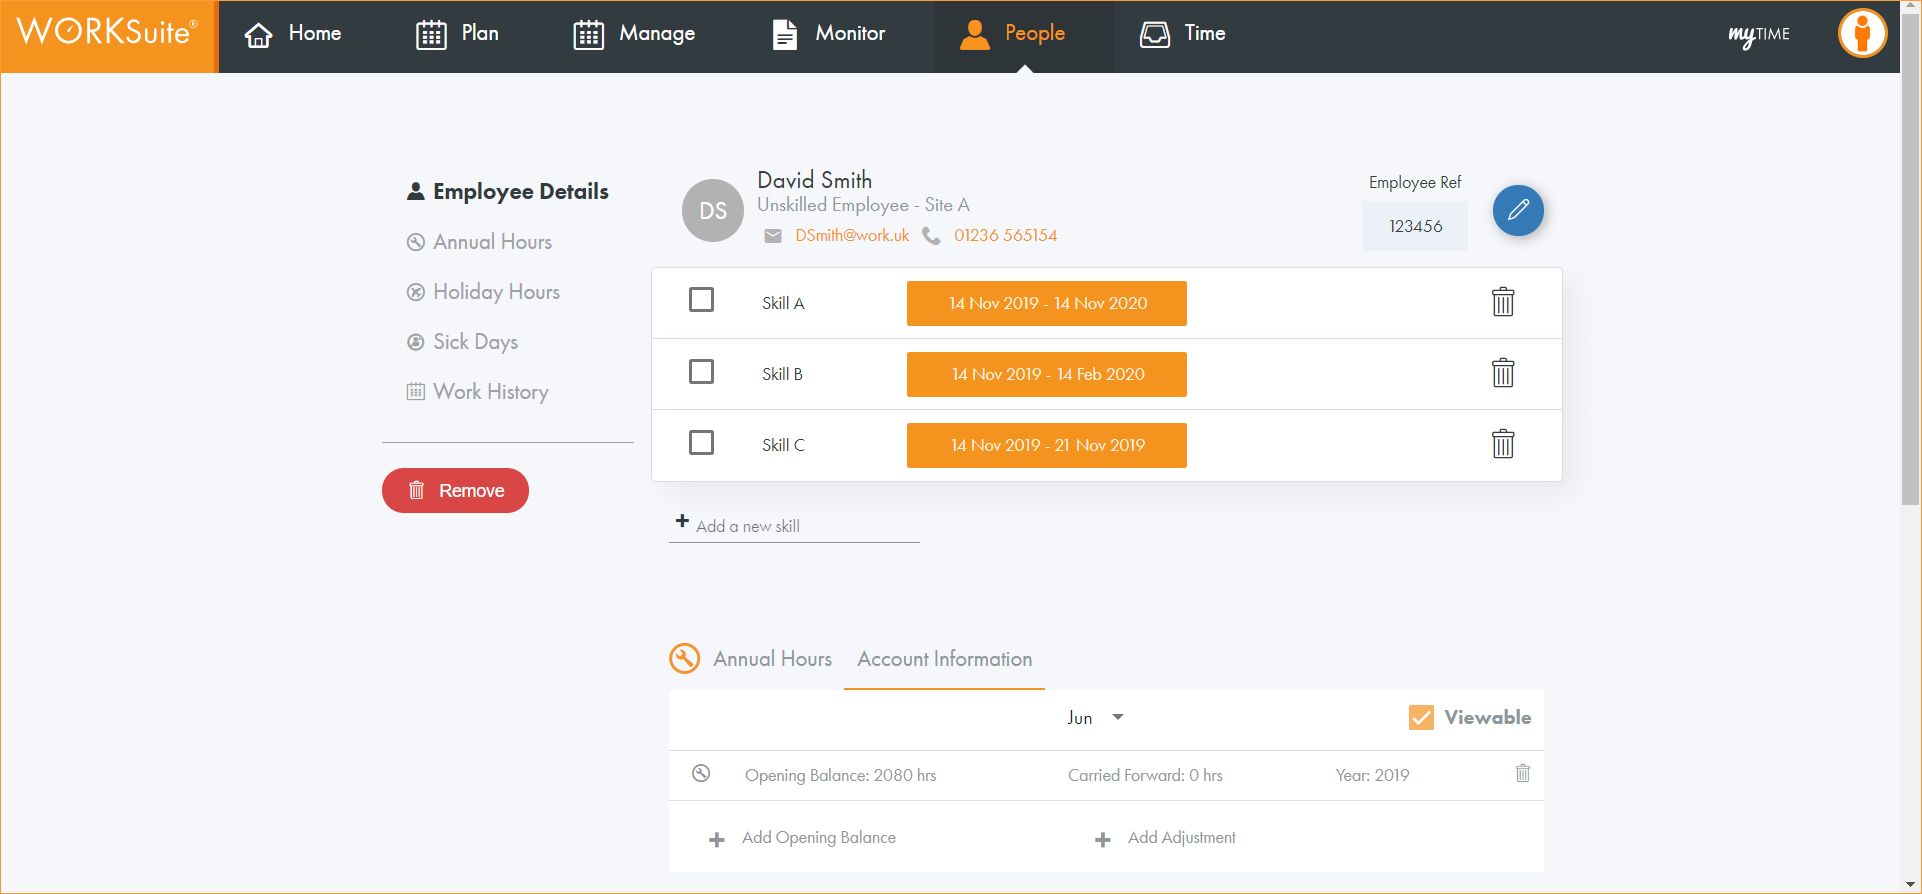Delete the 2019 opening balance row
Image resolution: width=1922 pixels, height=894 pixels.
1522,773
